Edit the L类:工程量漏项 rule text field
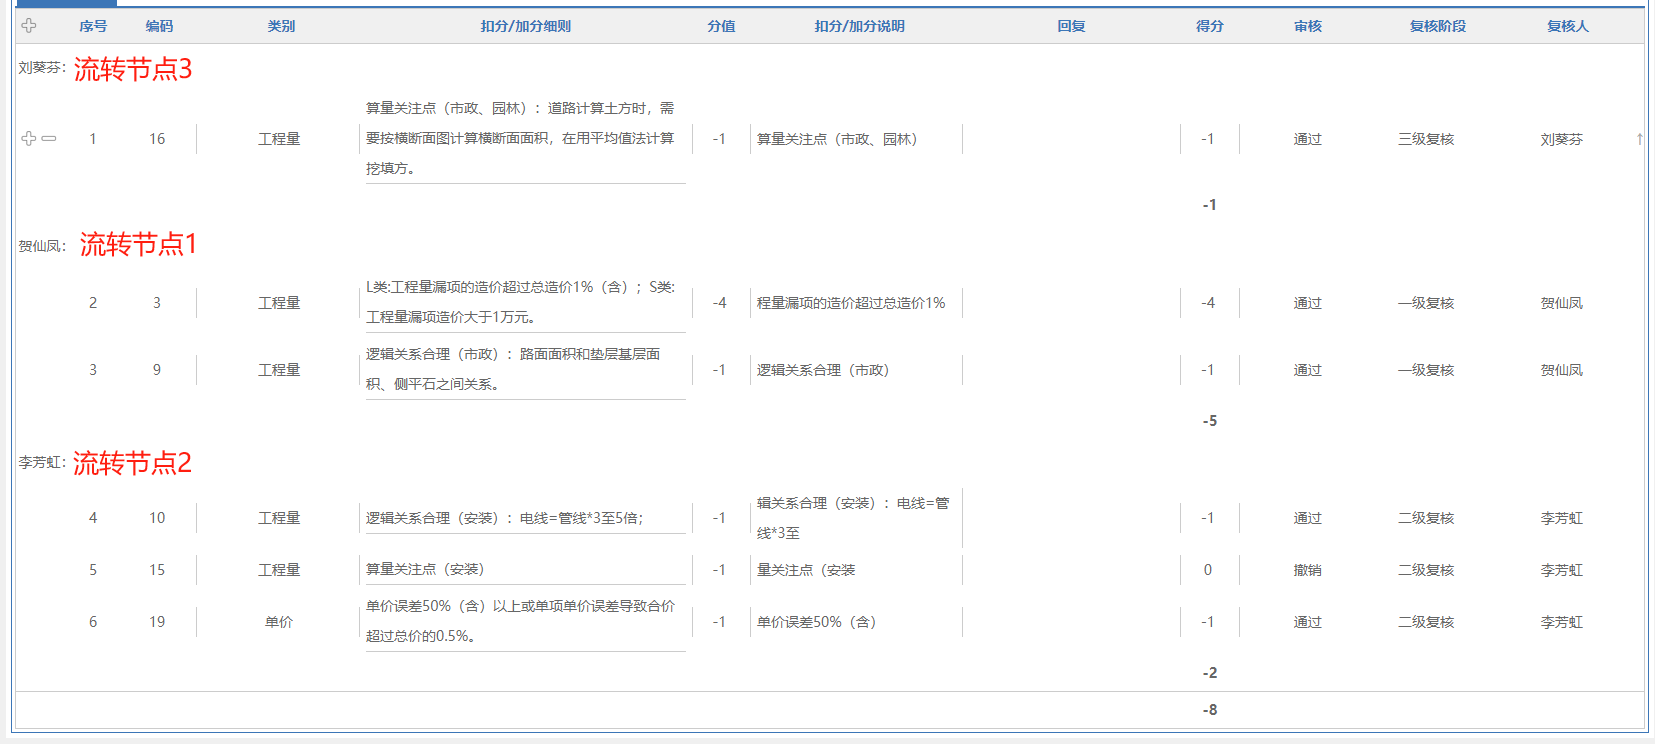This screenshot has height=744, width=1655. point(526,302)
